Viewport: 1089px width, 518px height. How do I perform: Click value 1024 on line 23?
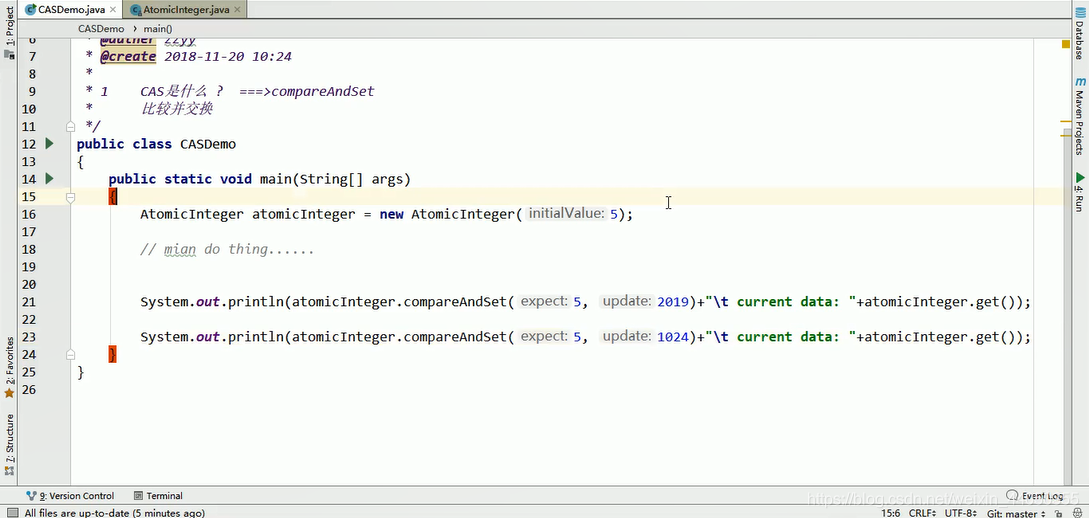(673, 337)
